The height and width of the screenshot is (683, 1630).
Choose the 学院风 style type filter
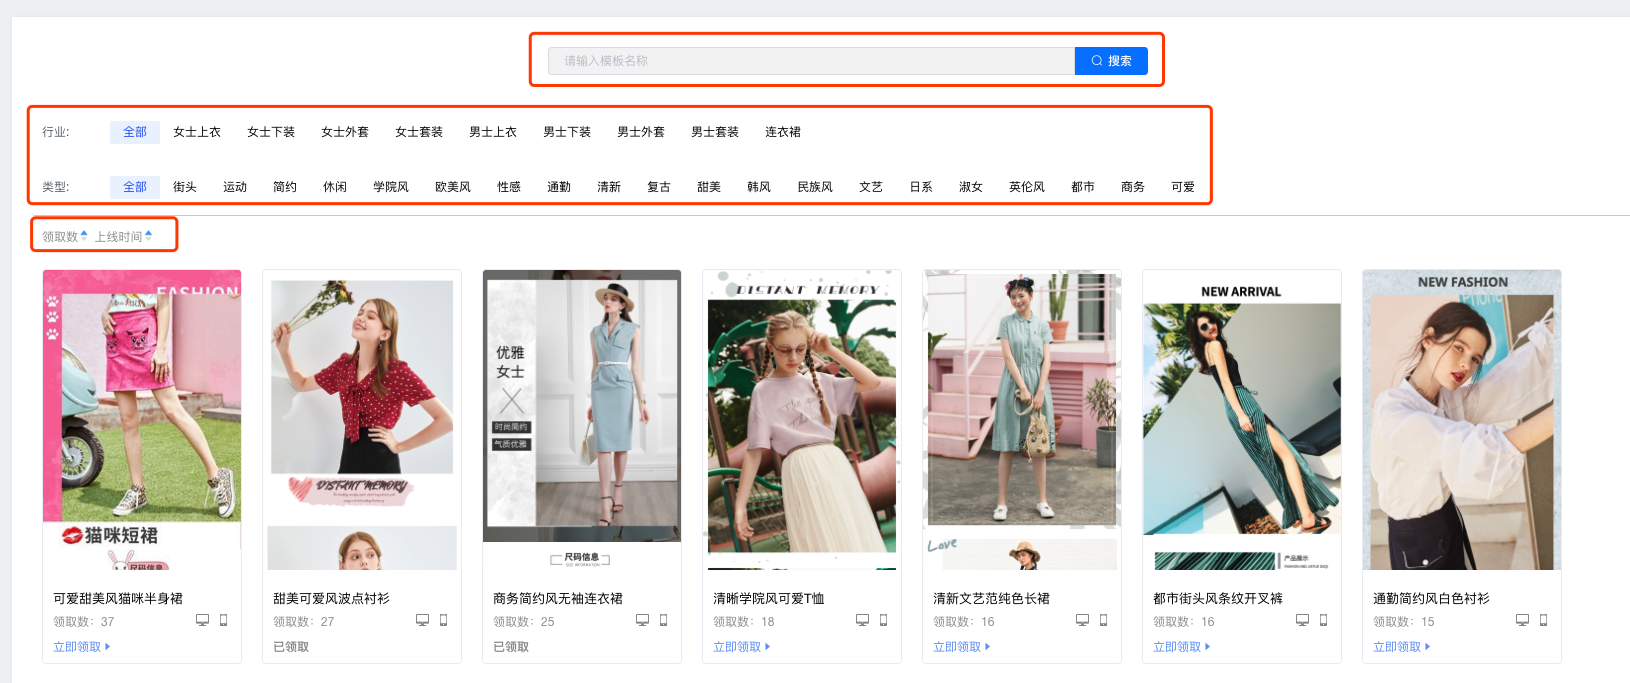click(391, 187)
